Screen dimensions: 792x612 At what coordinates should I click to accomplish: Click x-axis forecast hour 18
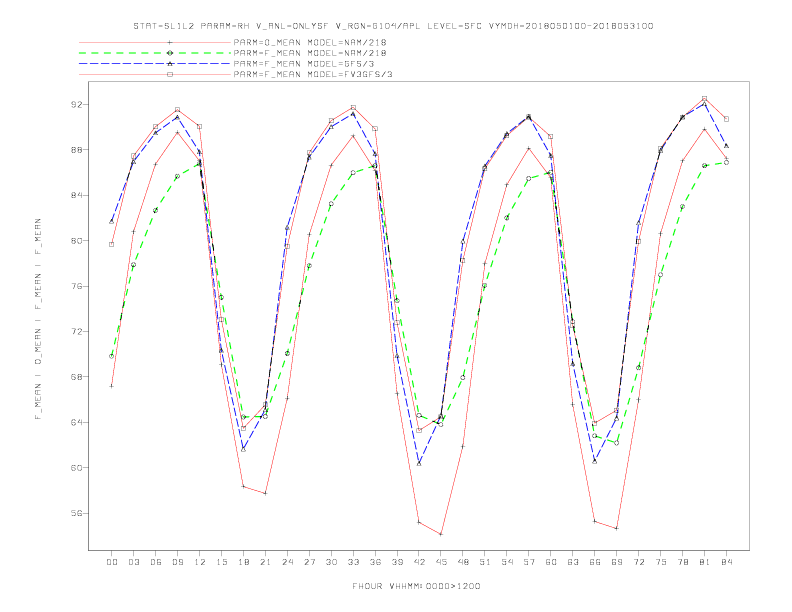243,562
